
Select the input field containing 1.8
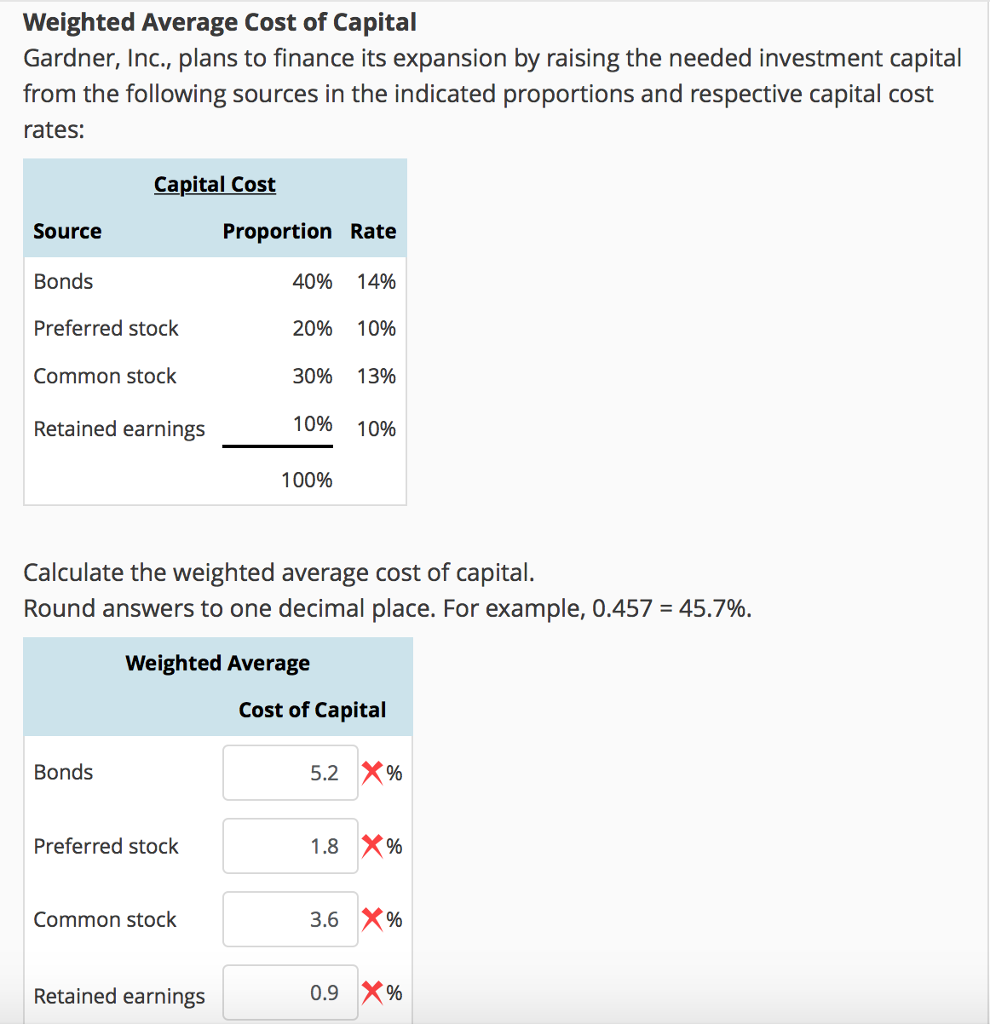click(x=290, y=846)
